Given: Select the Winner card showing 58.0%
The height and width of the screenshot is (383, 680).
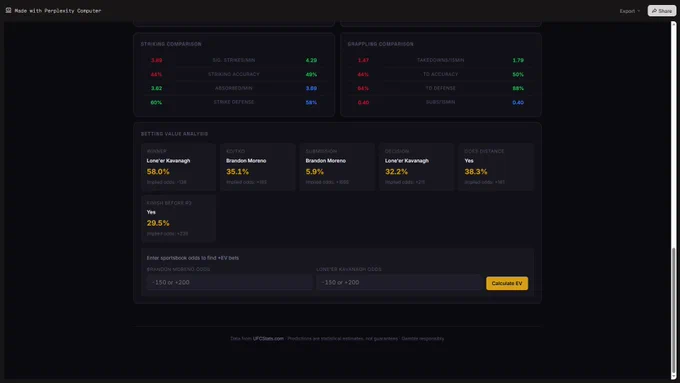Looking at the screenshot, I should coord(178,167).
